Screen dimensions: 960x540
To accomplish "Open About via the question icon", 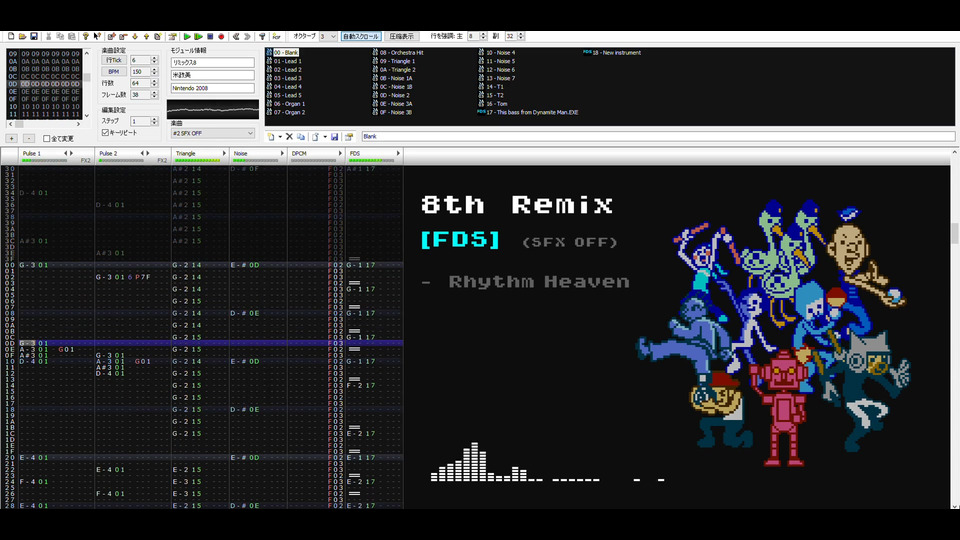I will [86, 37].
